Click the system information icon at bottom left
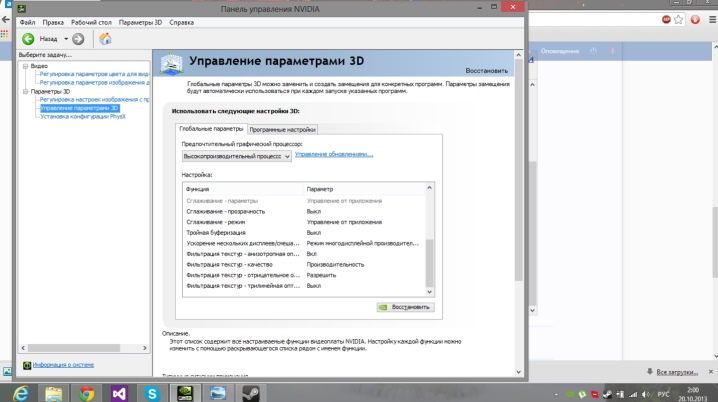 tap(27, 365)
